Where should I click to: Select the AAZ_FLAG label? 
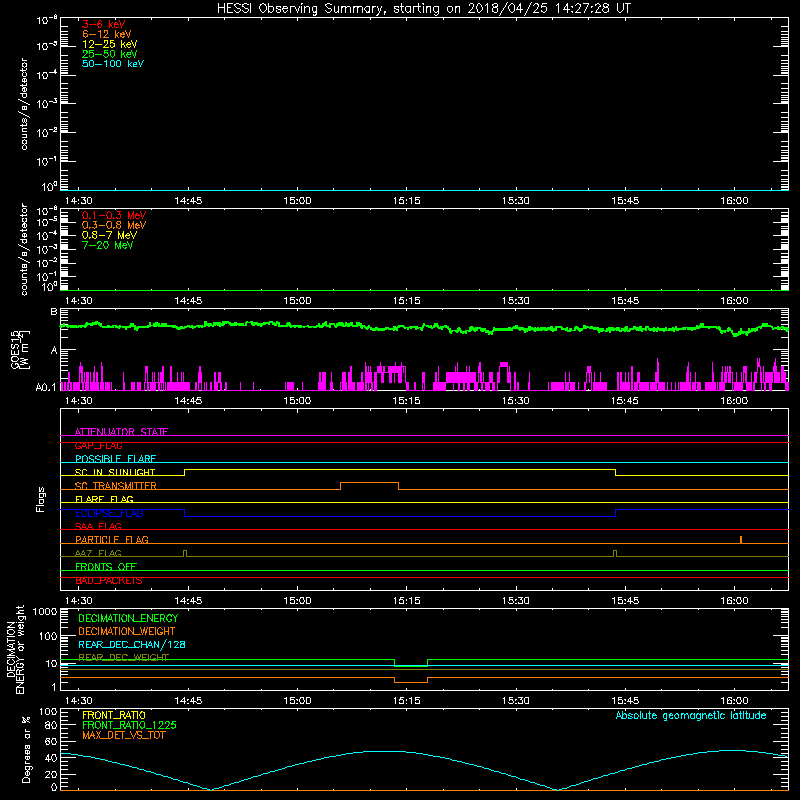tap(98, 553)
